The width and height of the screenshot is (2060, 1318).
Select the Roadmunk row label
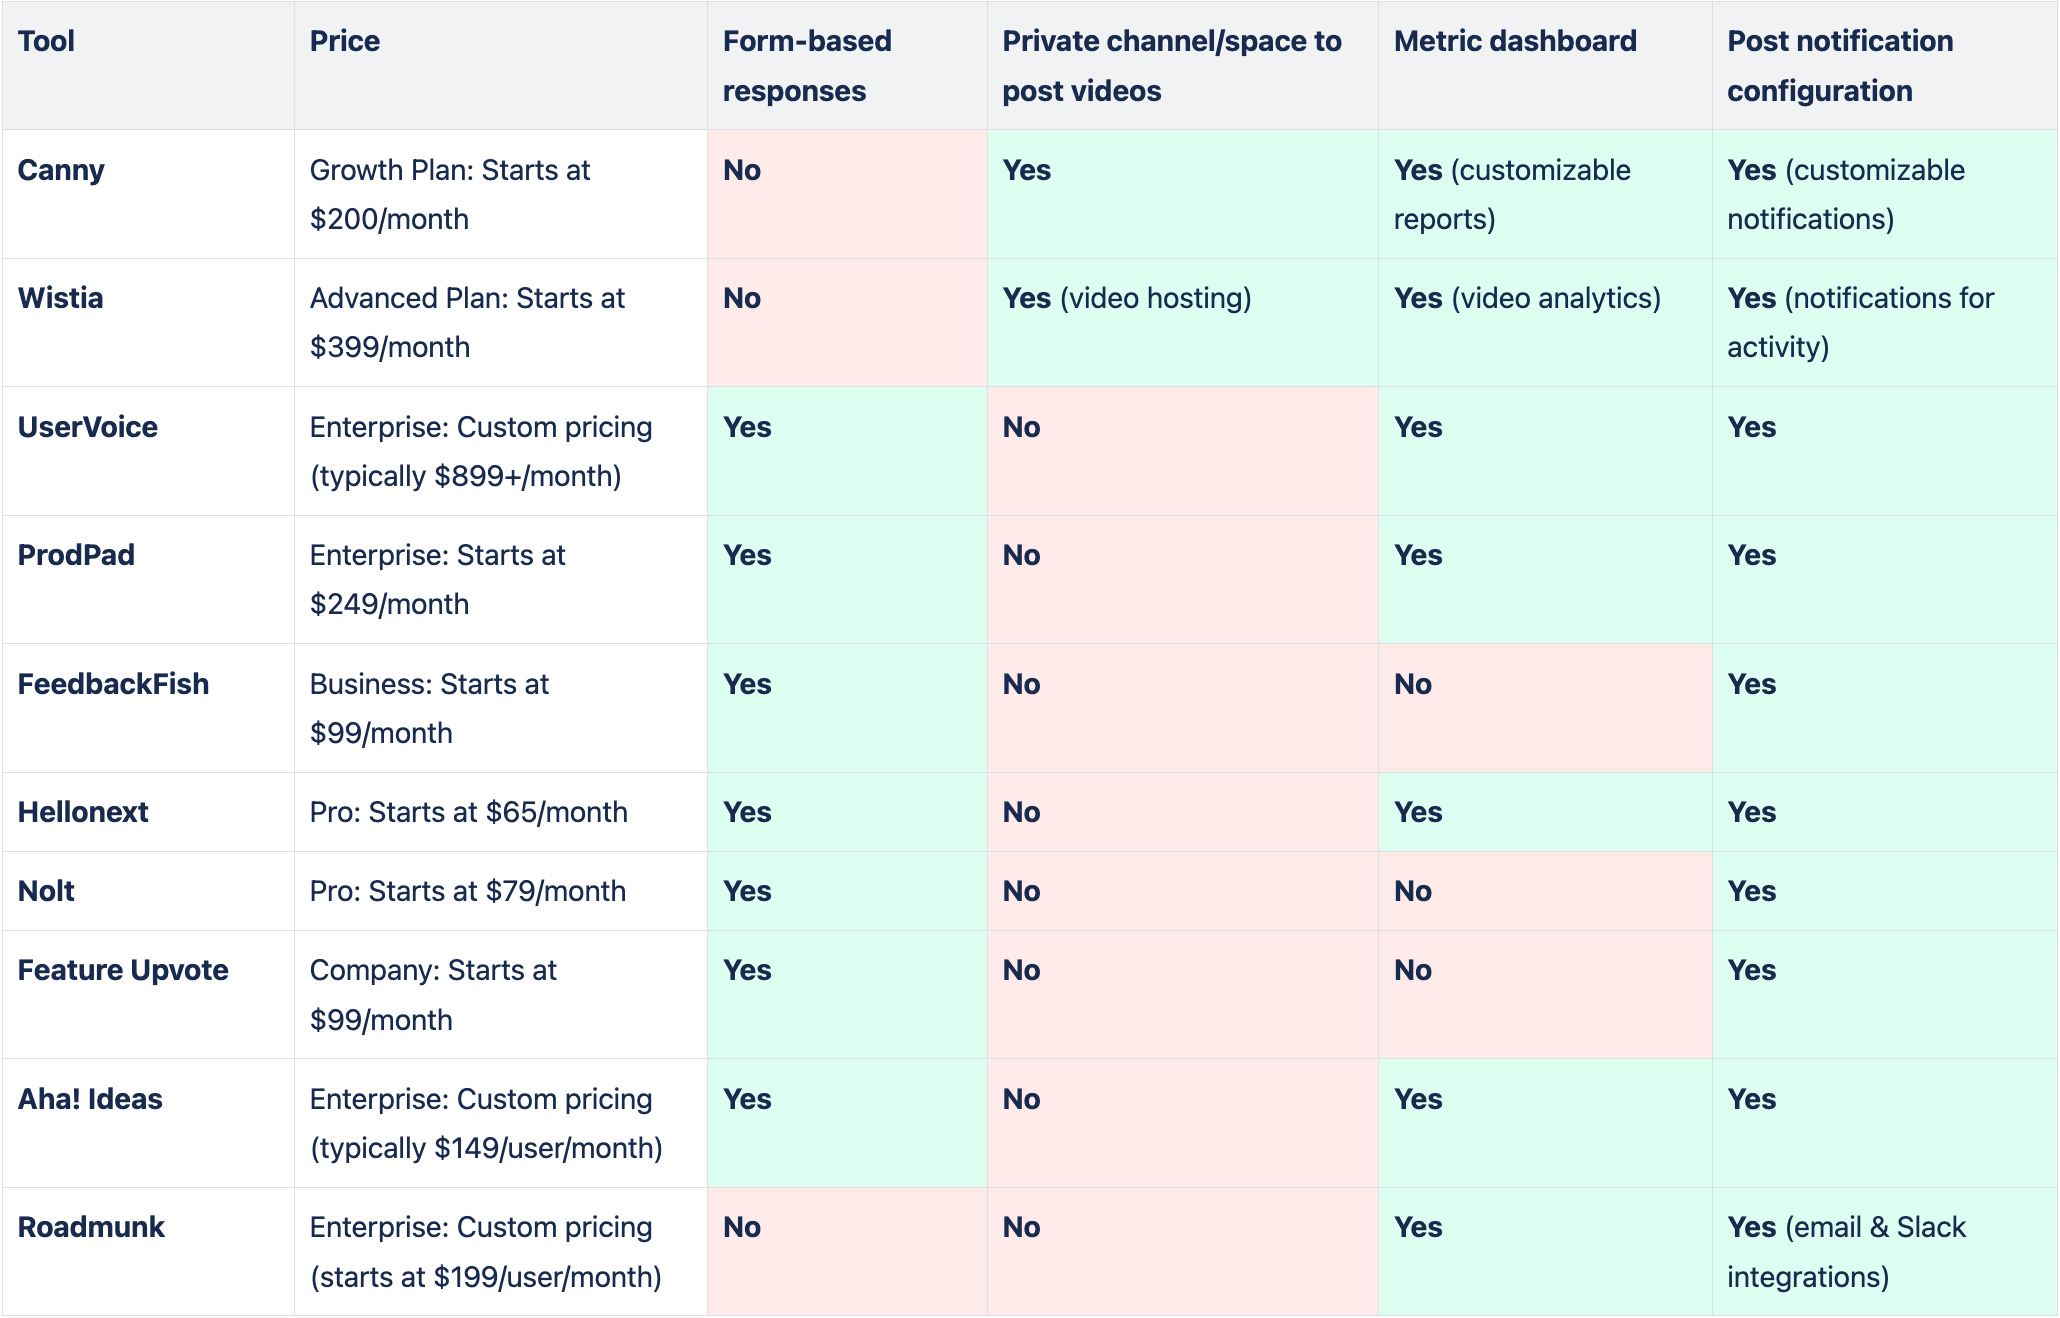[x=91, y=1227]
